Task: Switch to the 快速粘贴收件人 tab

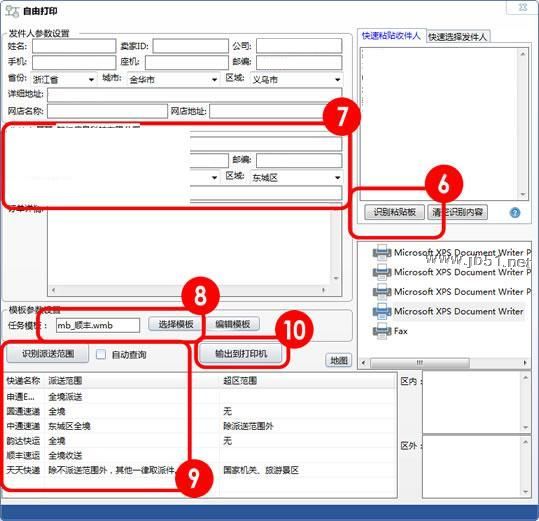Action: [x=391, y=36]
